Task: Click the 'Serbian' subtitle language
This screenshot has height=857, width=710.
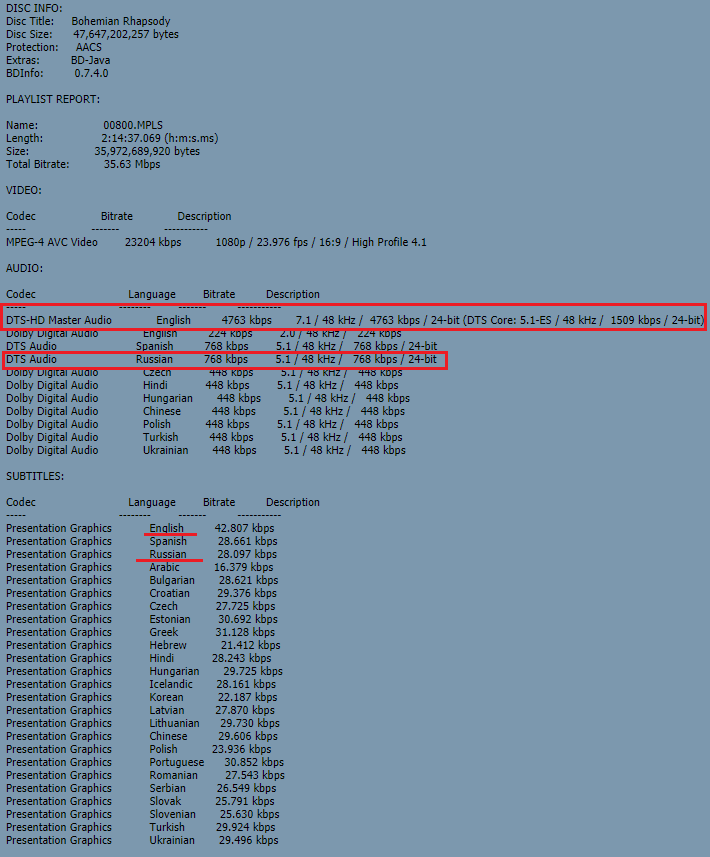Action: click(167, 789)
